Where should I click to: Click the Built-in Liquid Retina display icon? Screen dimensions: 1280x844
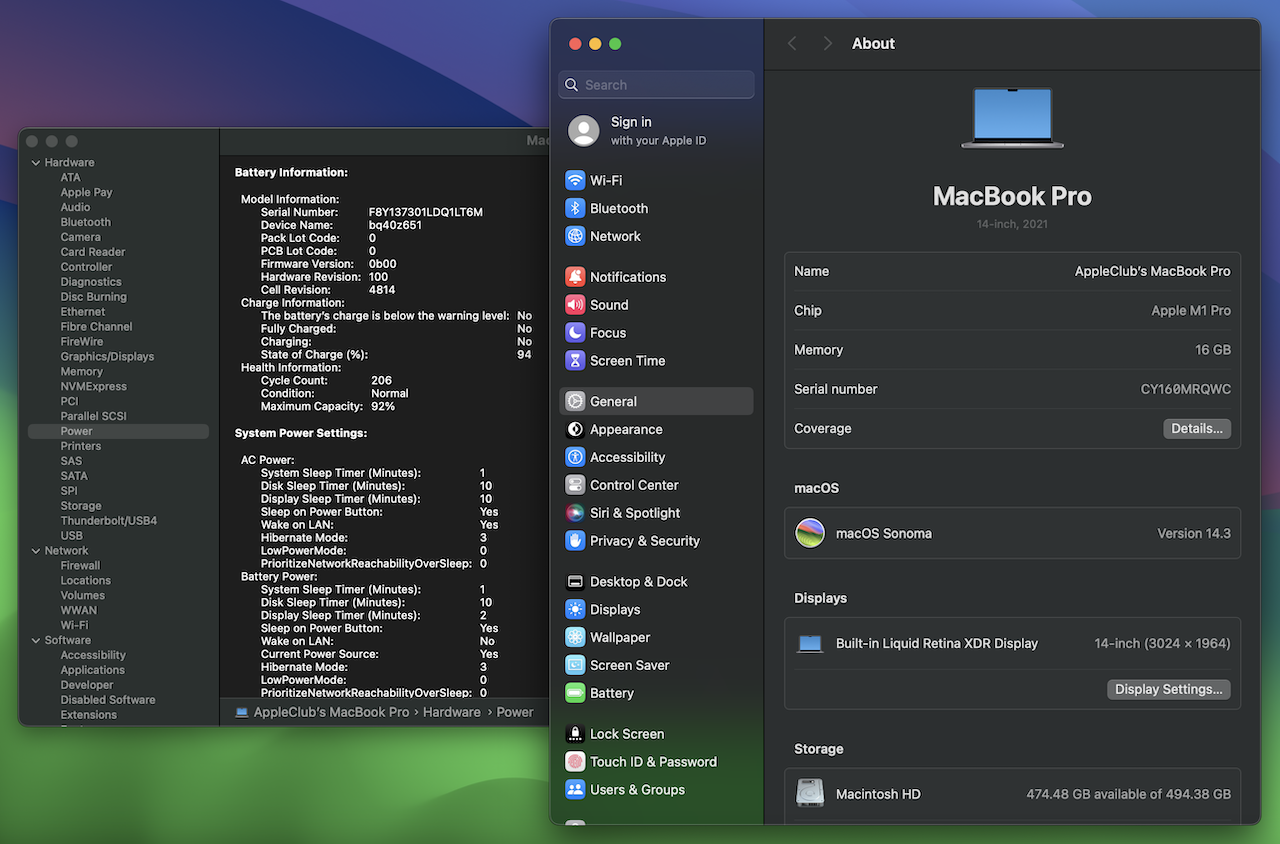point(810,644)
